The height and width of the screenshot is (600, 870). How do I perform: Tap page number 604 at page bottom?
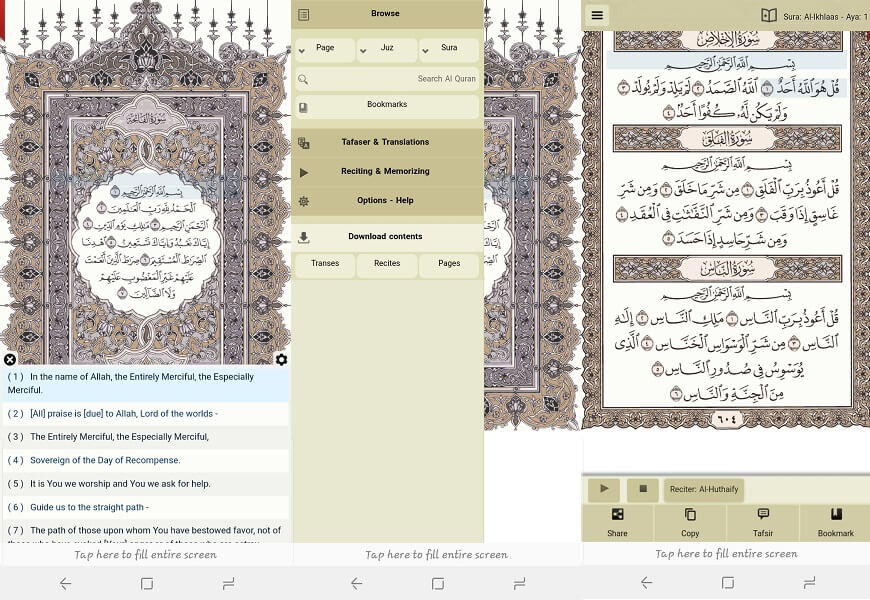pos(727,420)
